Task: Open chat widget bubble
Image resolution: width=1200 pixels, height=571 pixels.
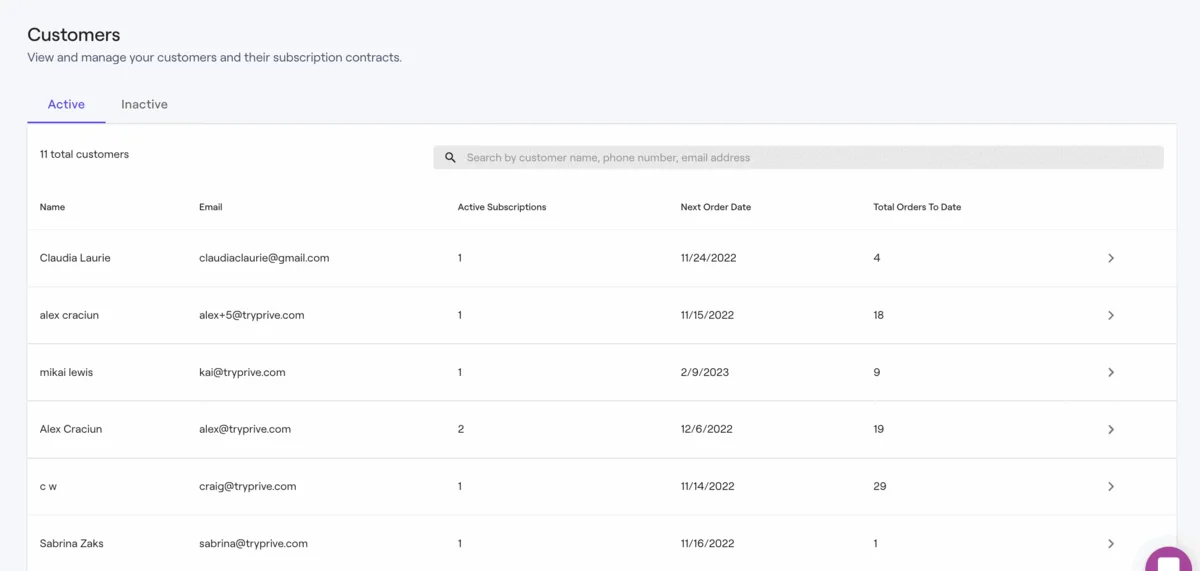Action: 1170,561
